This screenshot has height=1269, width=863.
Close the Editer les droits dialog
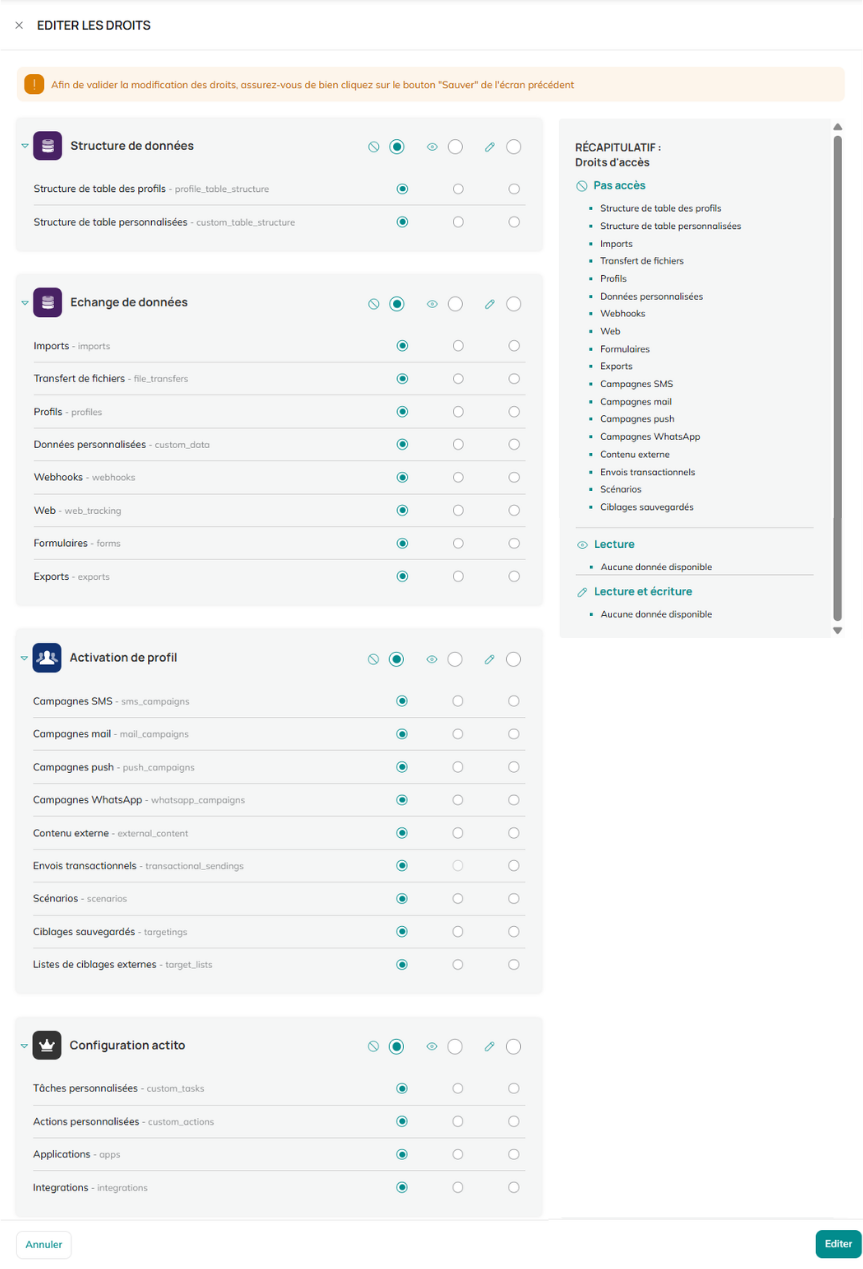(x=19, y=25)
